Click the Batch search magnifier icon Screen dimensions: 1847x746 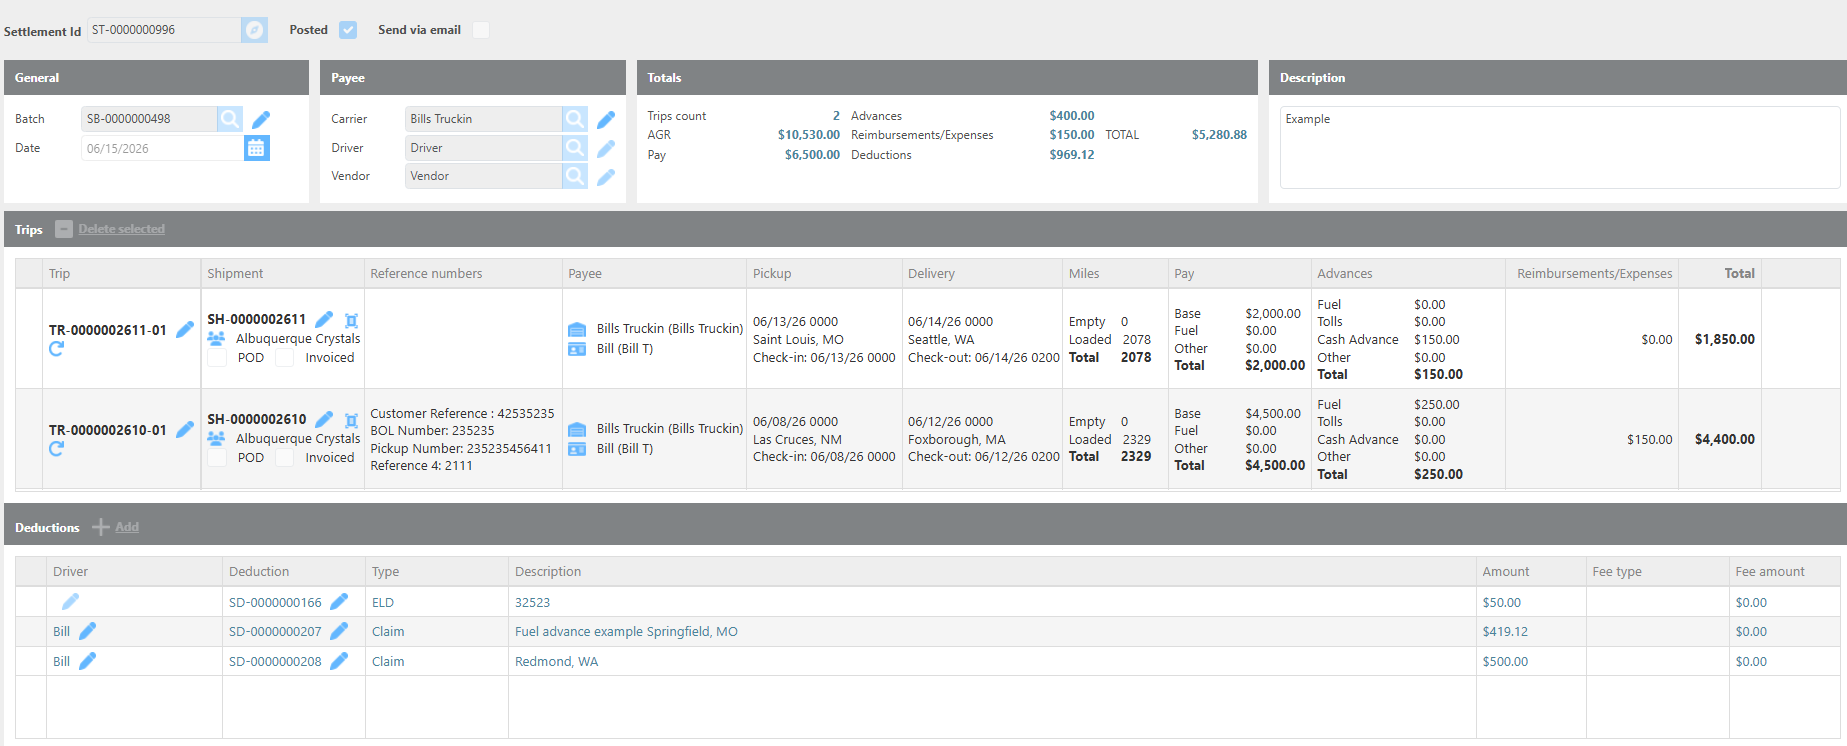[x=230, y=119]
